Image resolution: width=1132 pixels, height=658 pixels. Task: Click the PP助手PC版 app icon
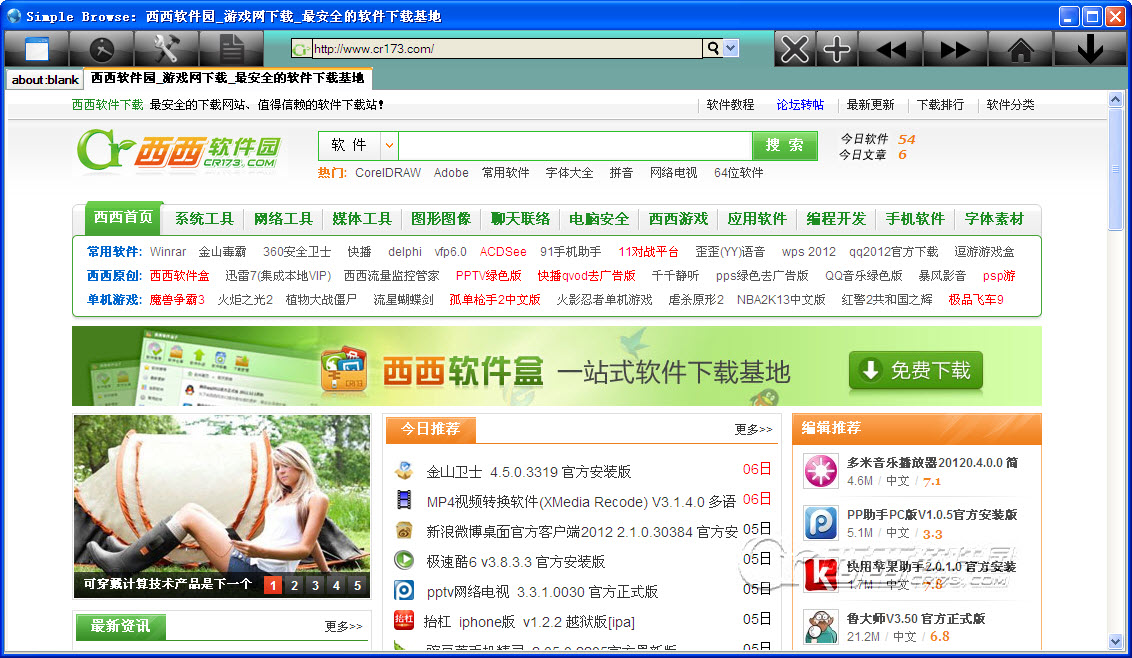(821, 523)
